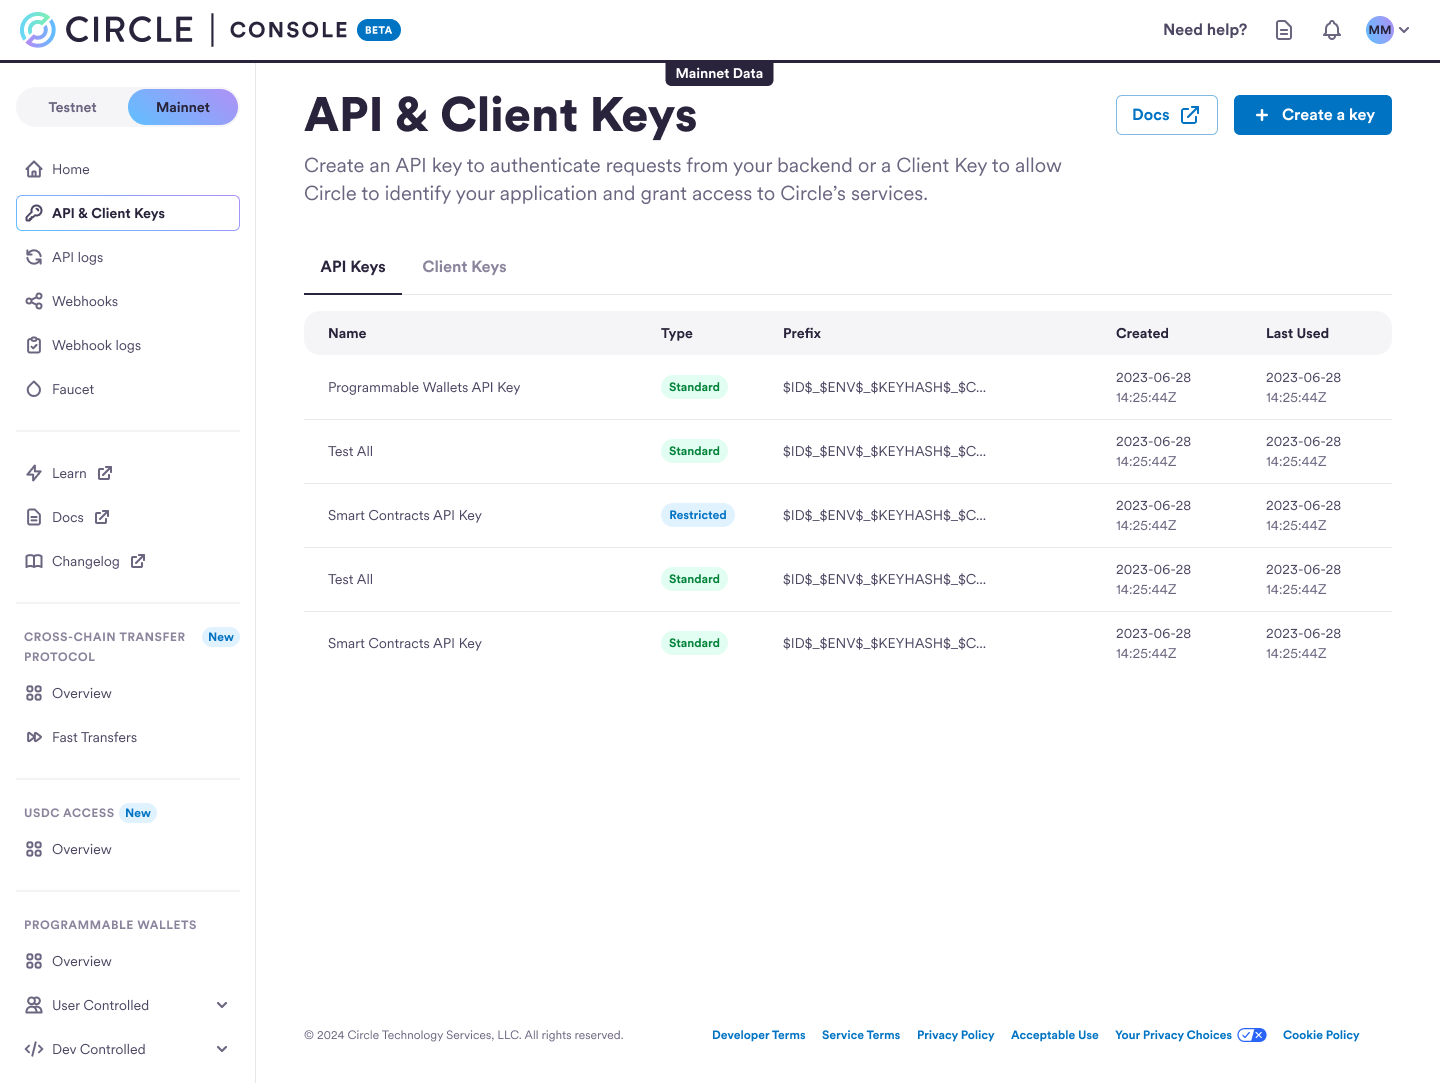Open the notifications bell icon
1440x1083 pixels.
coord(1331,30)
